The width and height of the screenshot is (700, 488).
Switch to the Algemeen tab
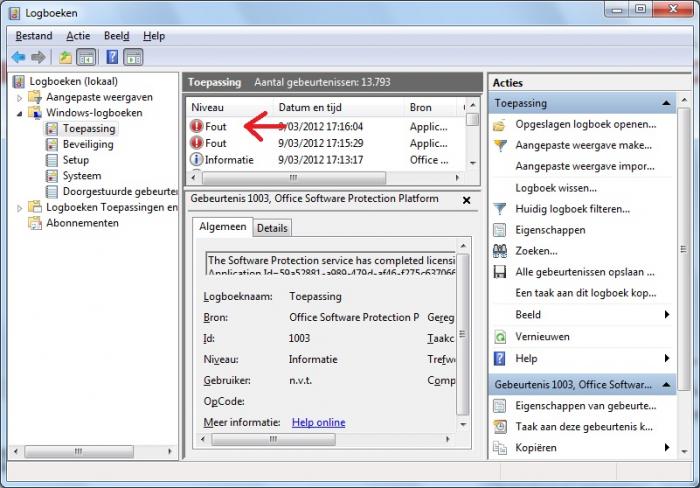[x=222, y=227]
